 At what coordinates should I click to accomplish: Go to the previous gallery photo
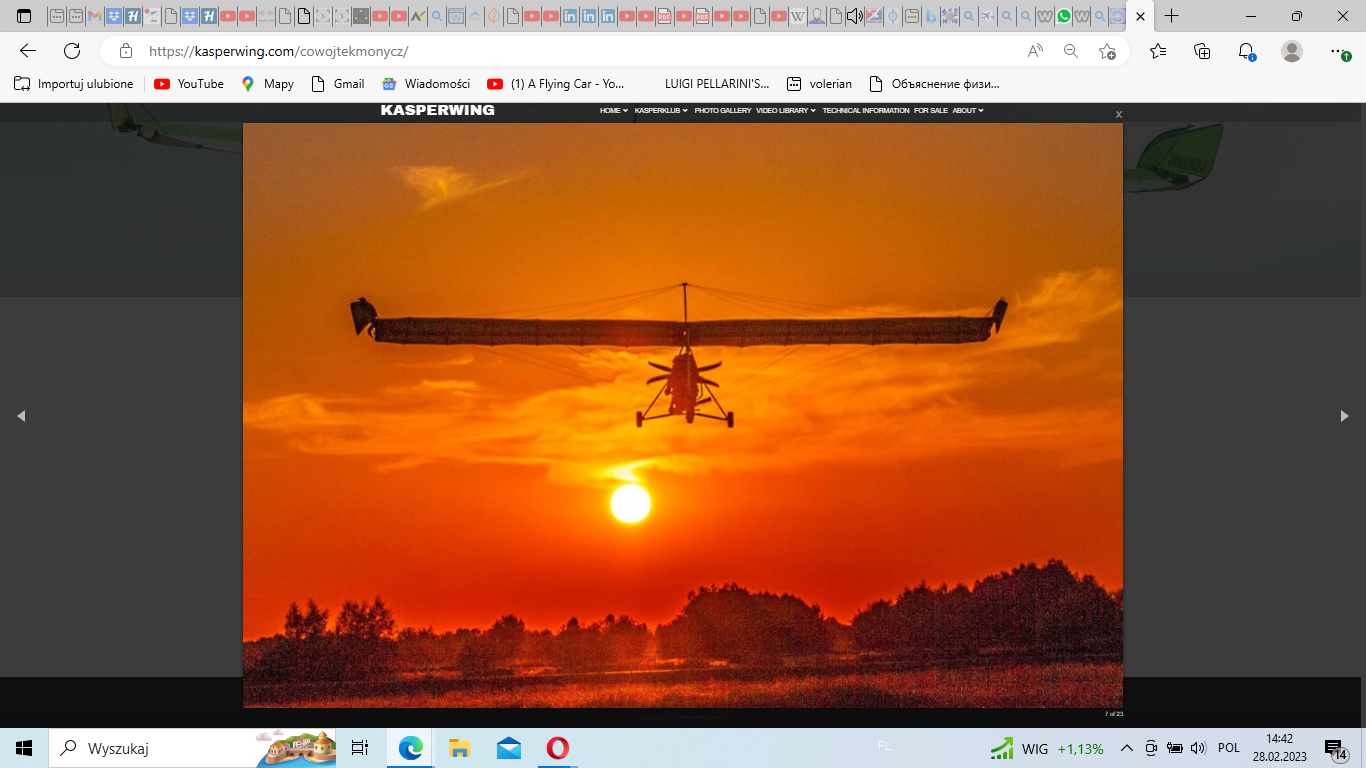click(x=21, y=416)
